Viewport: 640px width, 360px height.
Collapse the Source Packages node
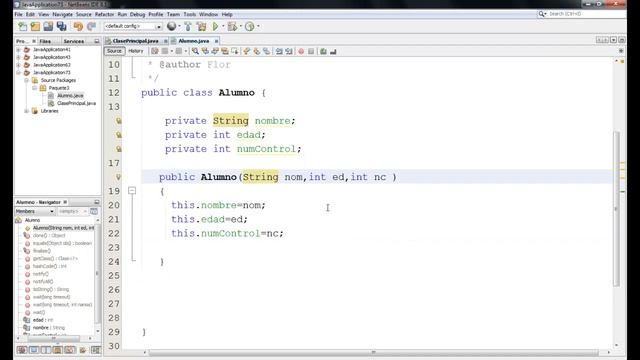(x=27, y=80)
